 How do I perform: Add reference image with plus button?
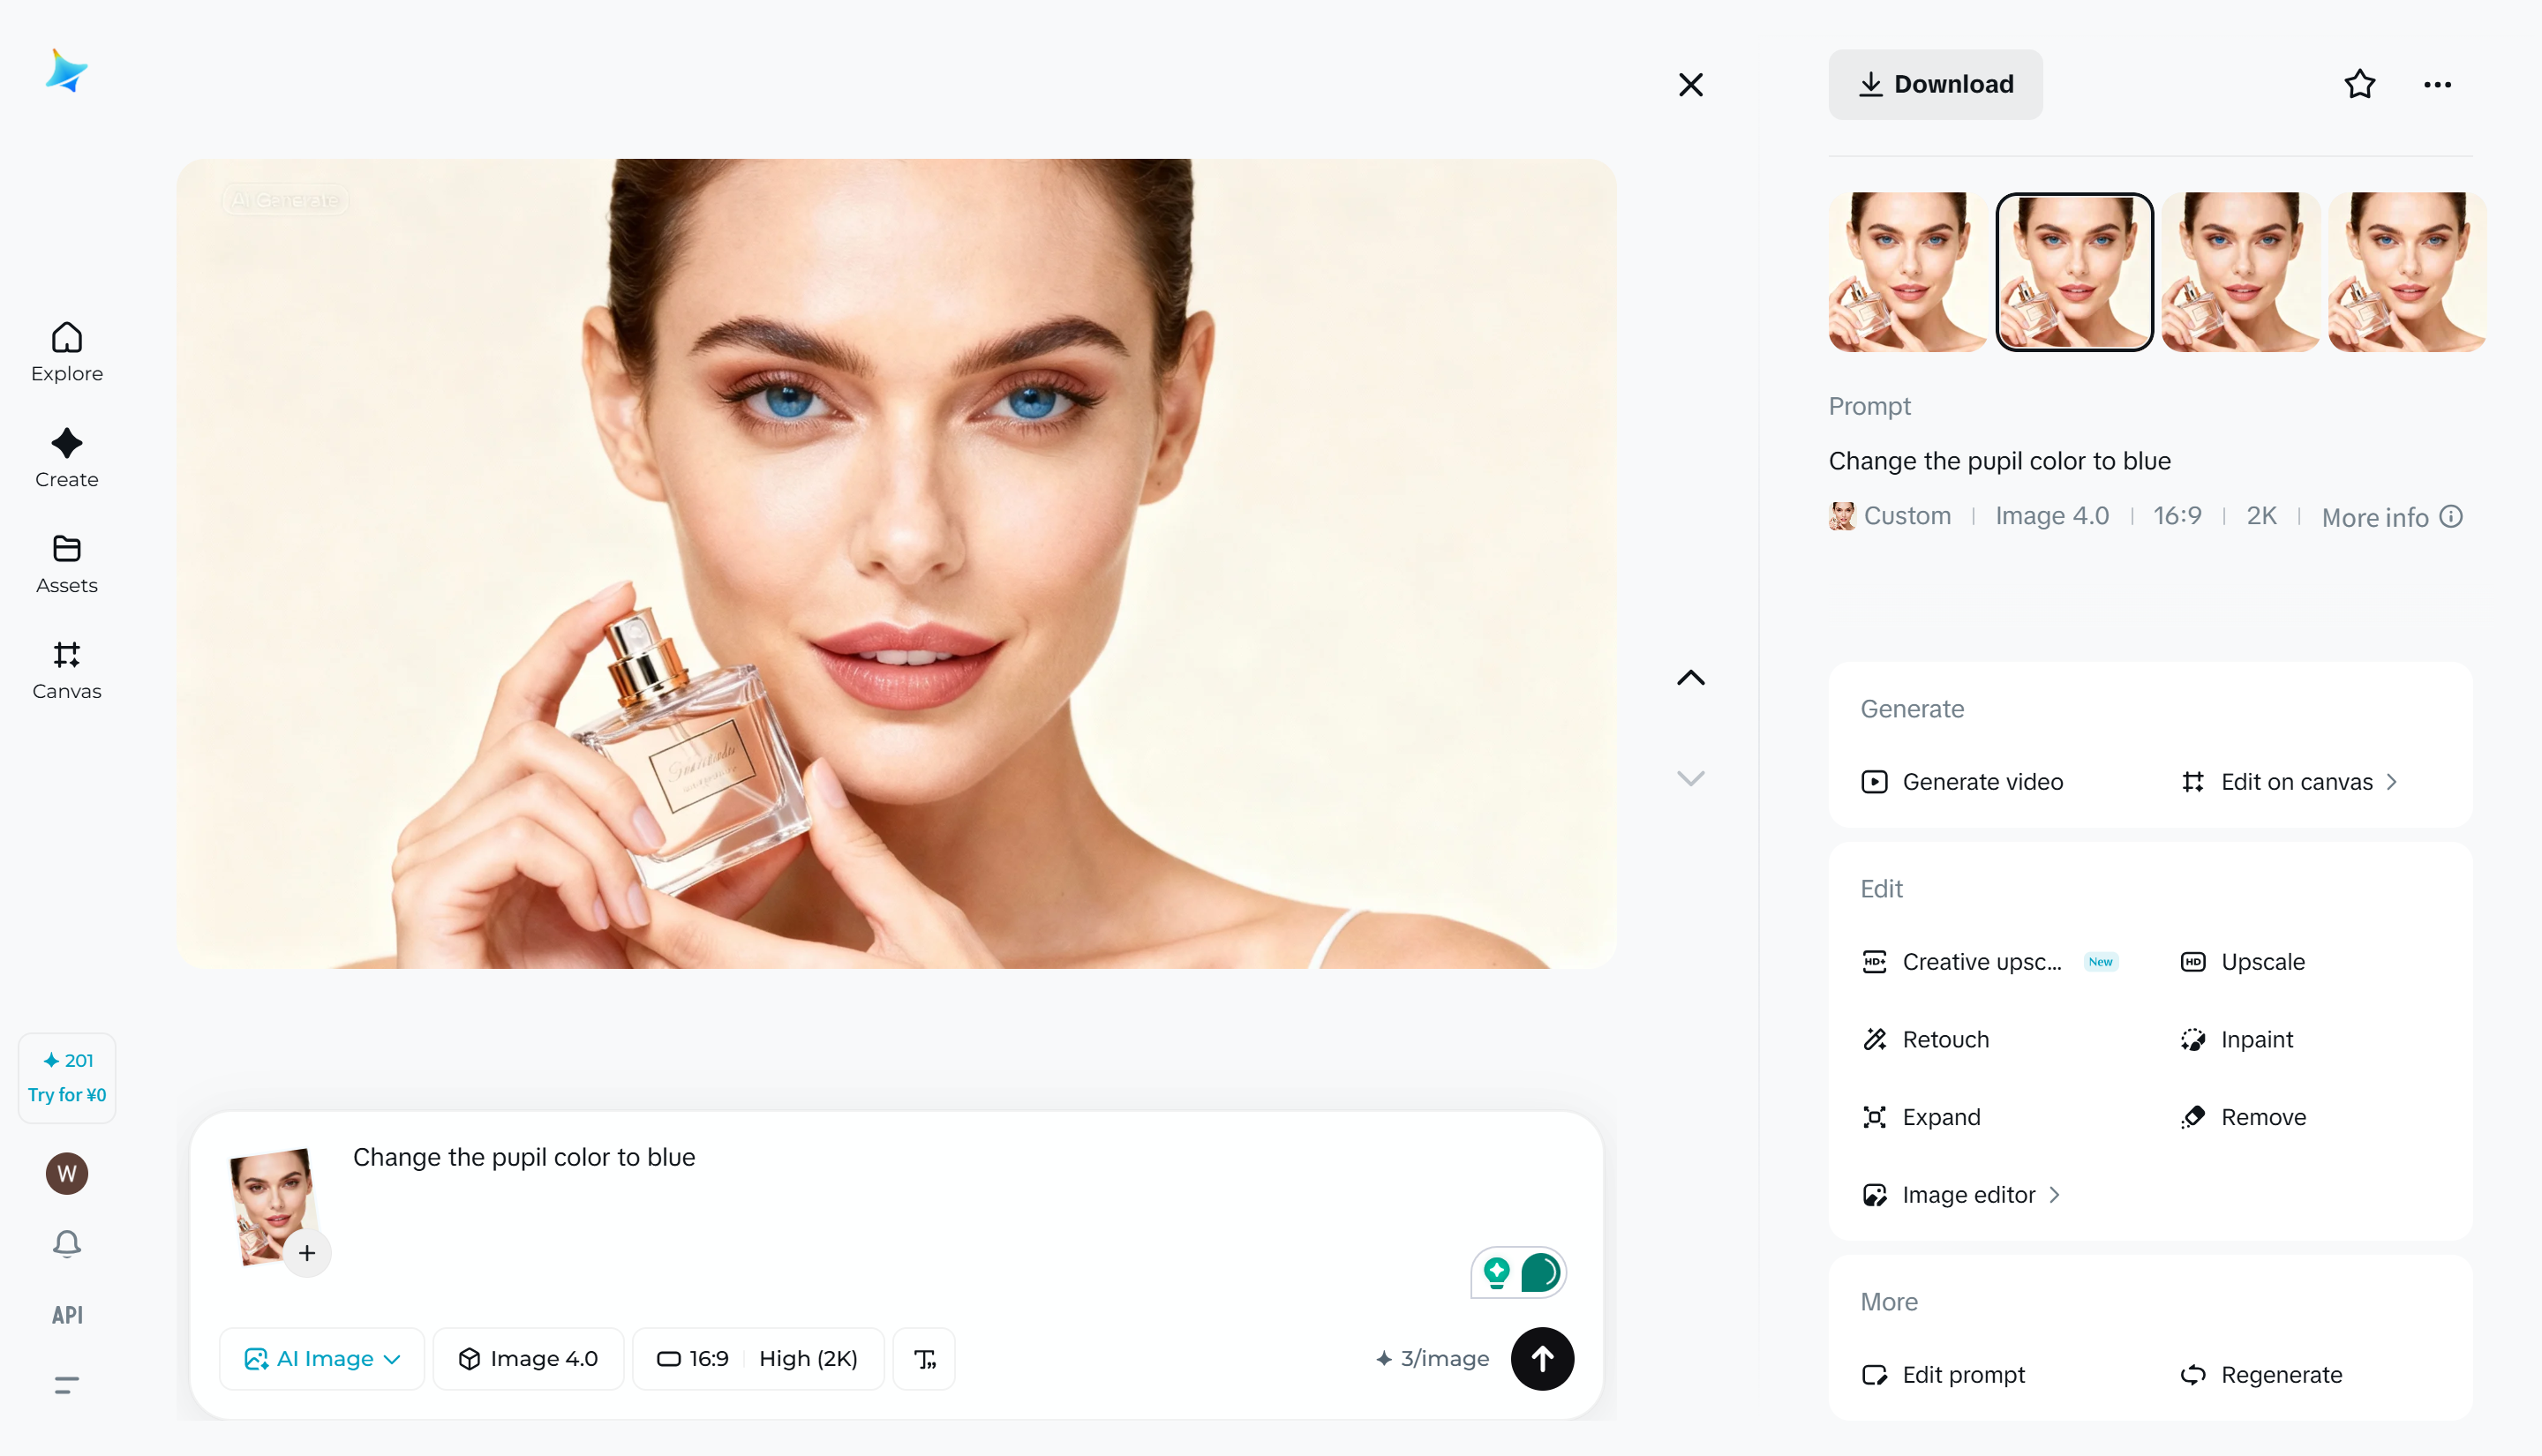(307, 1253)
